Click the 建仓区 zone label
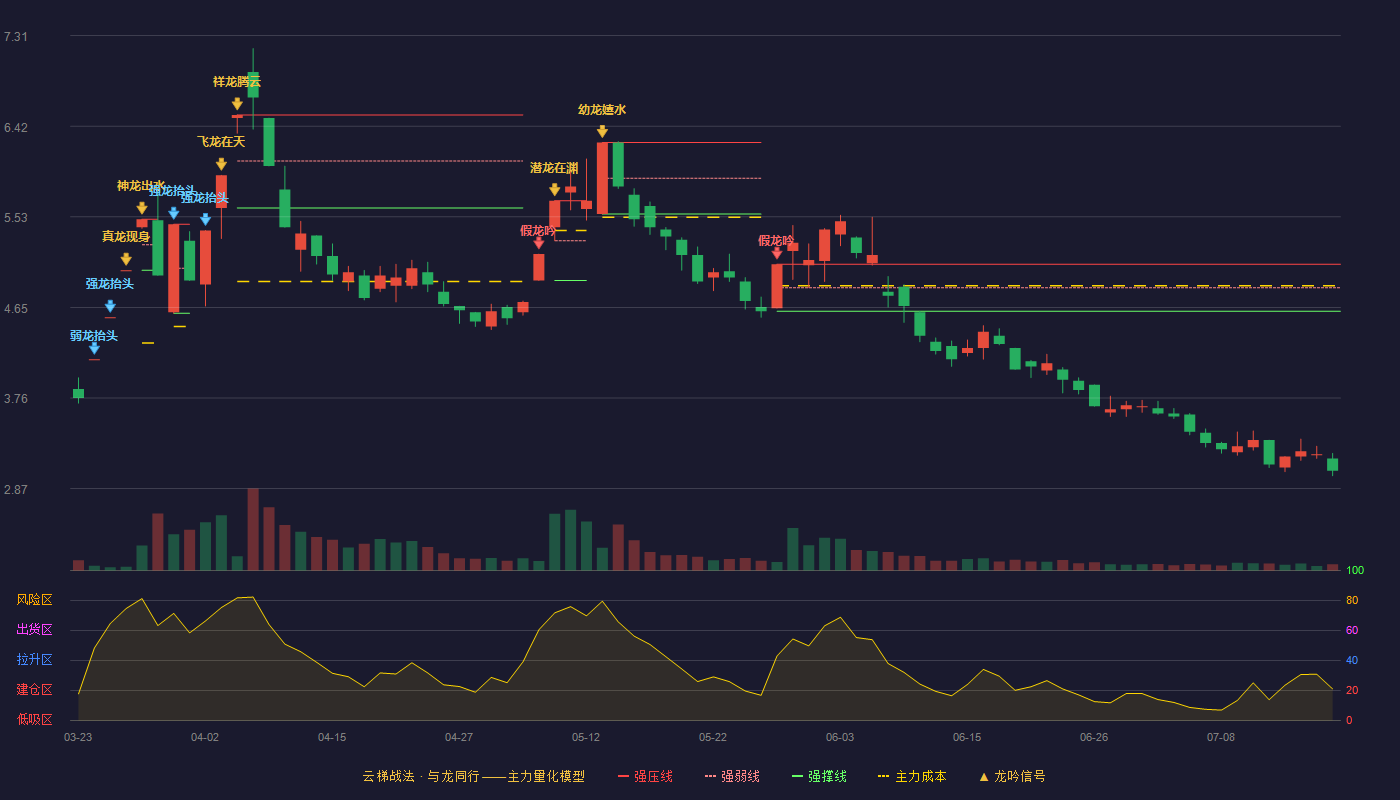1400x800 pixels. click(x=35, y=690)
